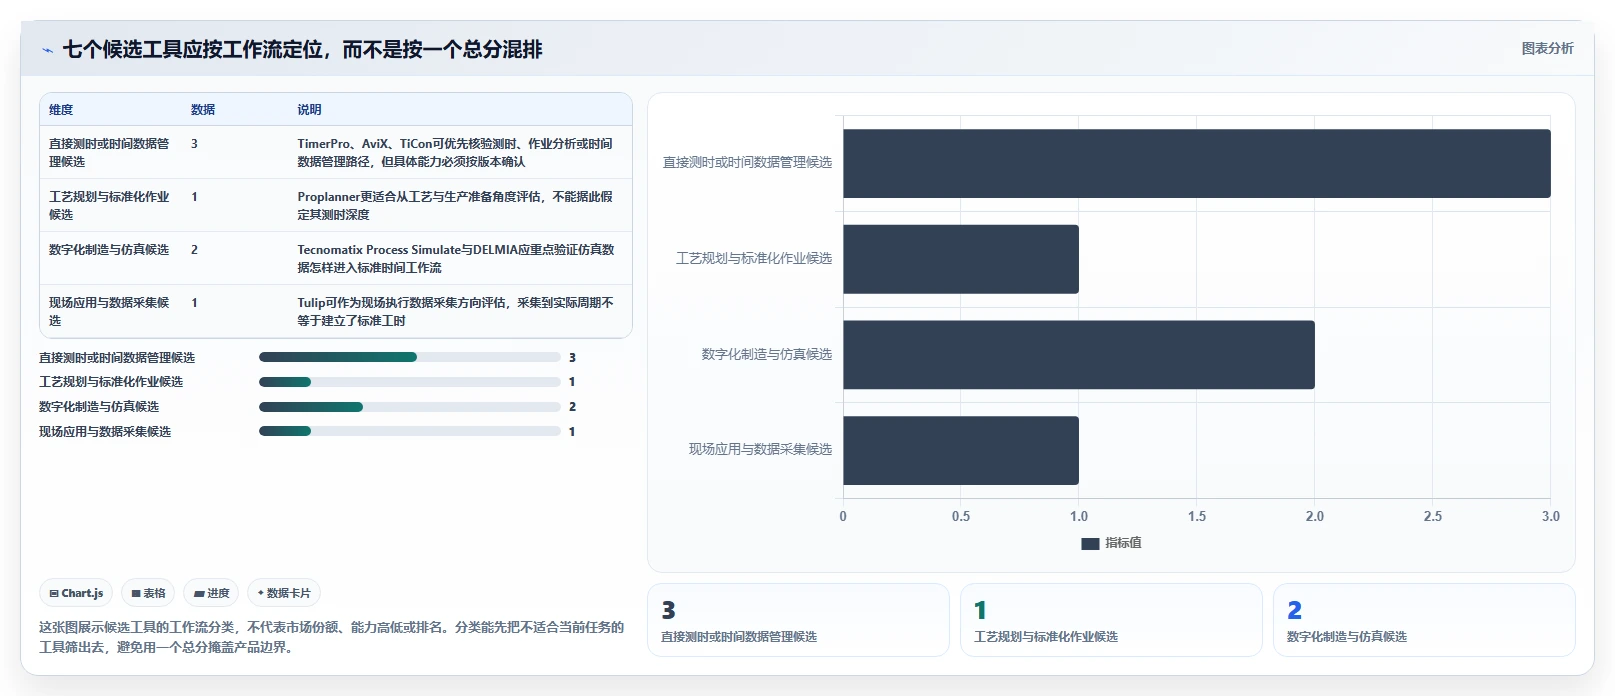Click the 工艺规划与标准化作业候选 progress bar
The height and width of the screenshot is (696, 1615).
pyautogui.click(x=410, y=382)
